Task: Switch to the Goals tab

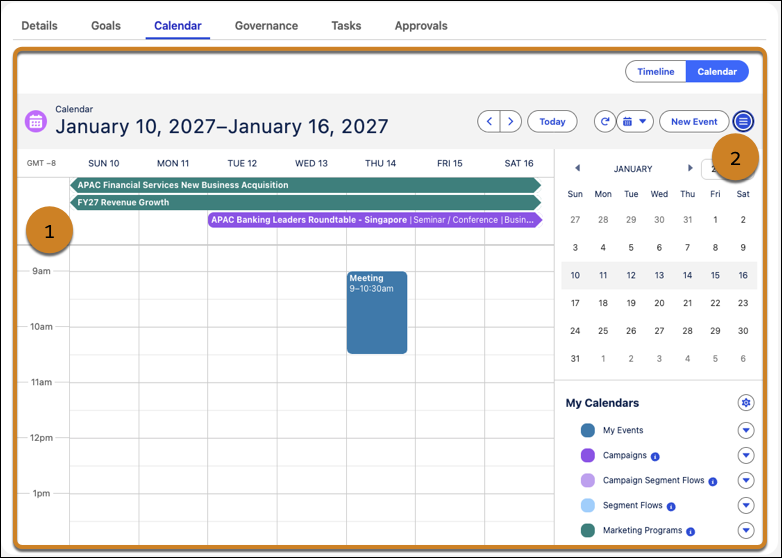Action: 106,26
